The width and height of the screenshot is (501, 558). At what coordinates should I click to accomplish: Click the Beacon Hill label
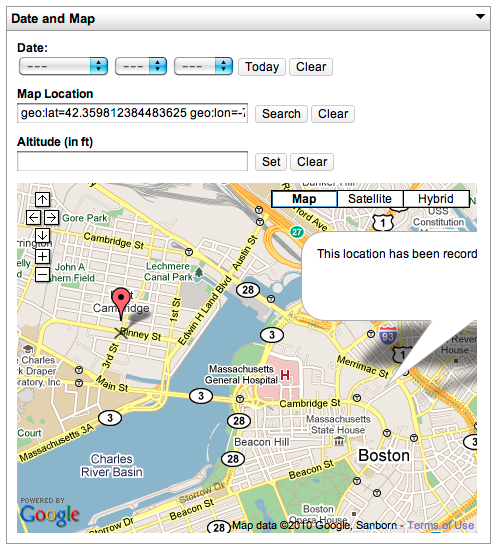(x=262, y=442)
